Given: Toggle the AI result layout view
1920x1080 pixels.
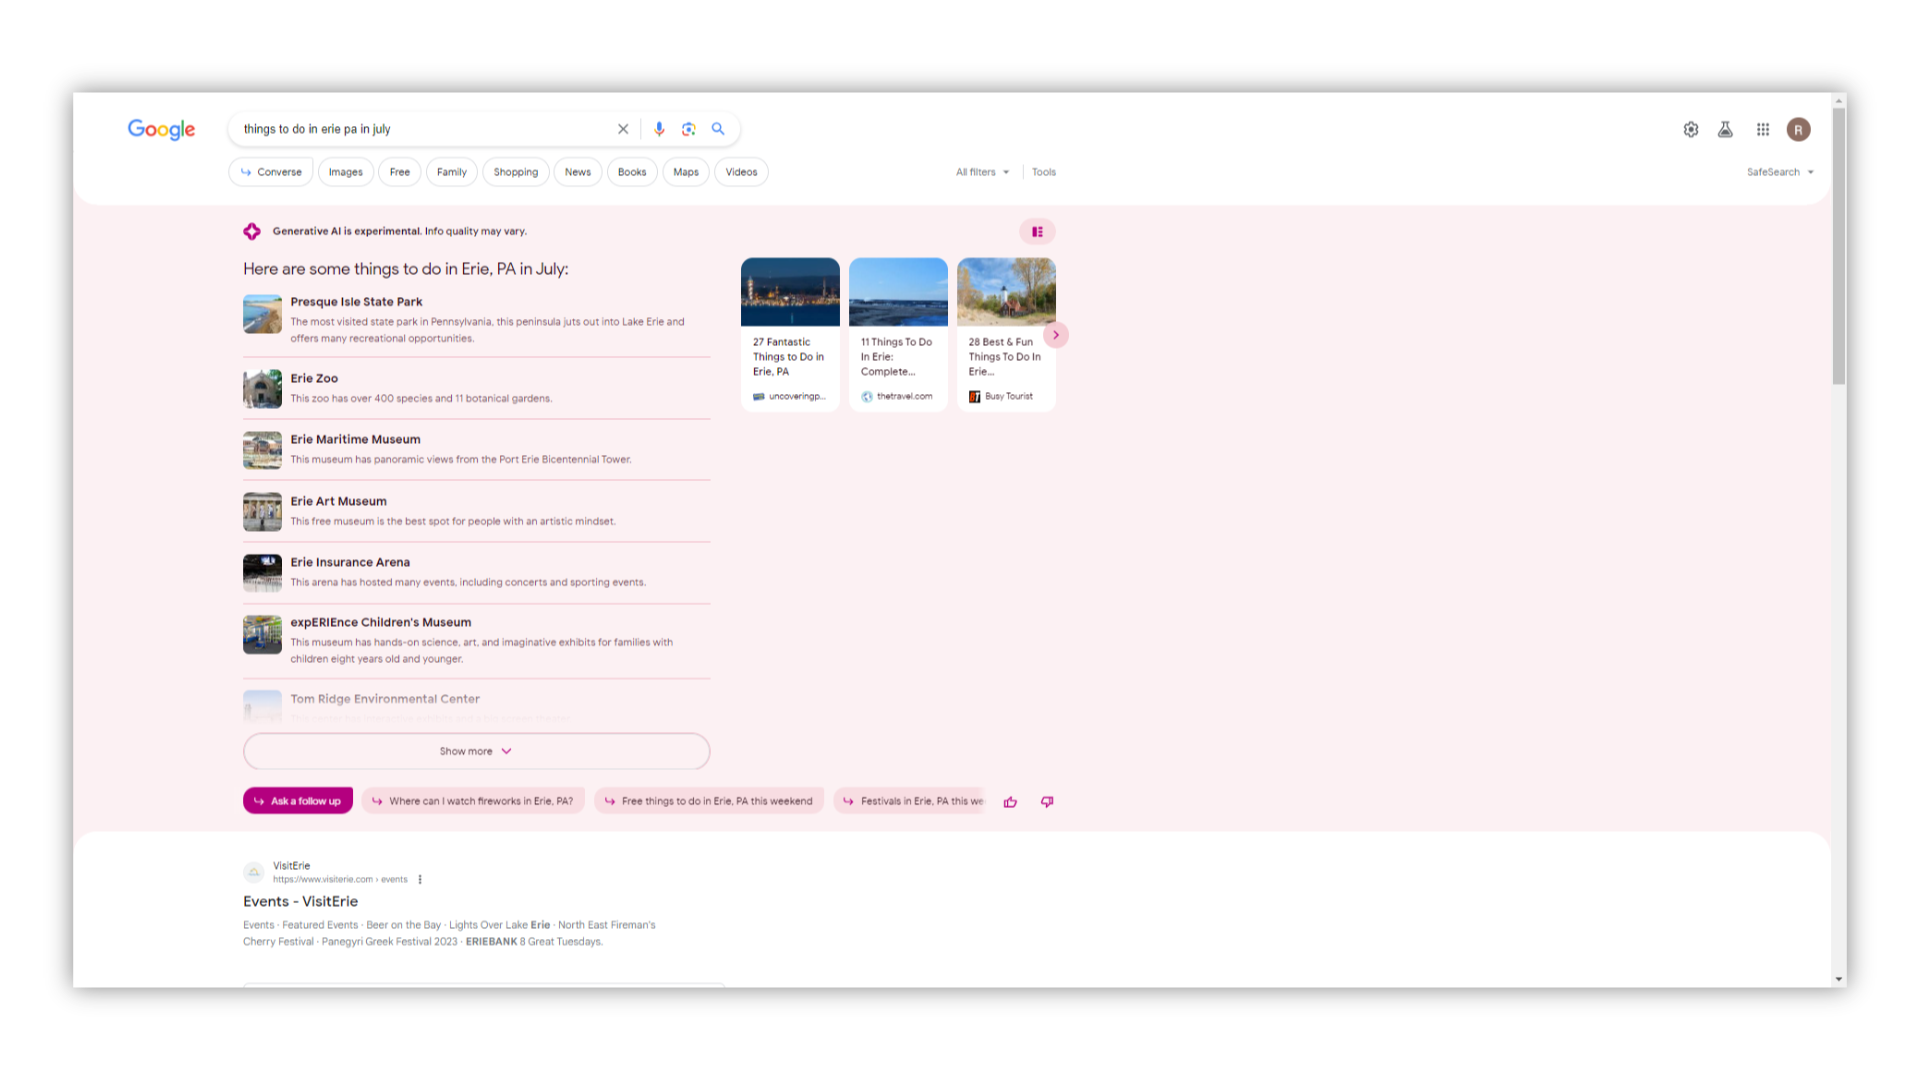Looking at the screenshot, I should [1037, 232].
